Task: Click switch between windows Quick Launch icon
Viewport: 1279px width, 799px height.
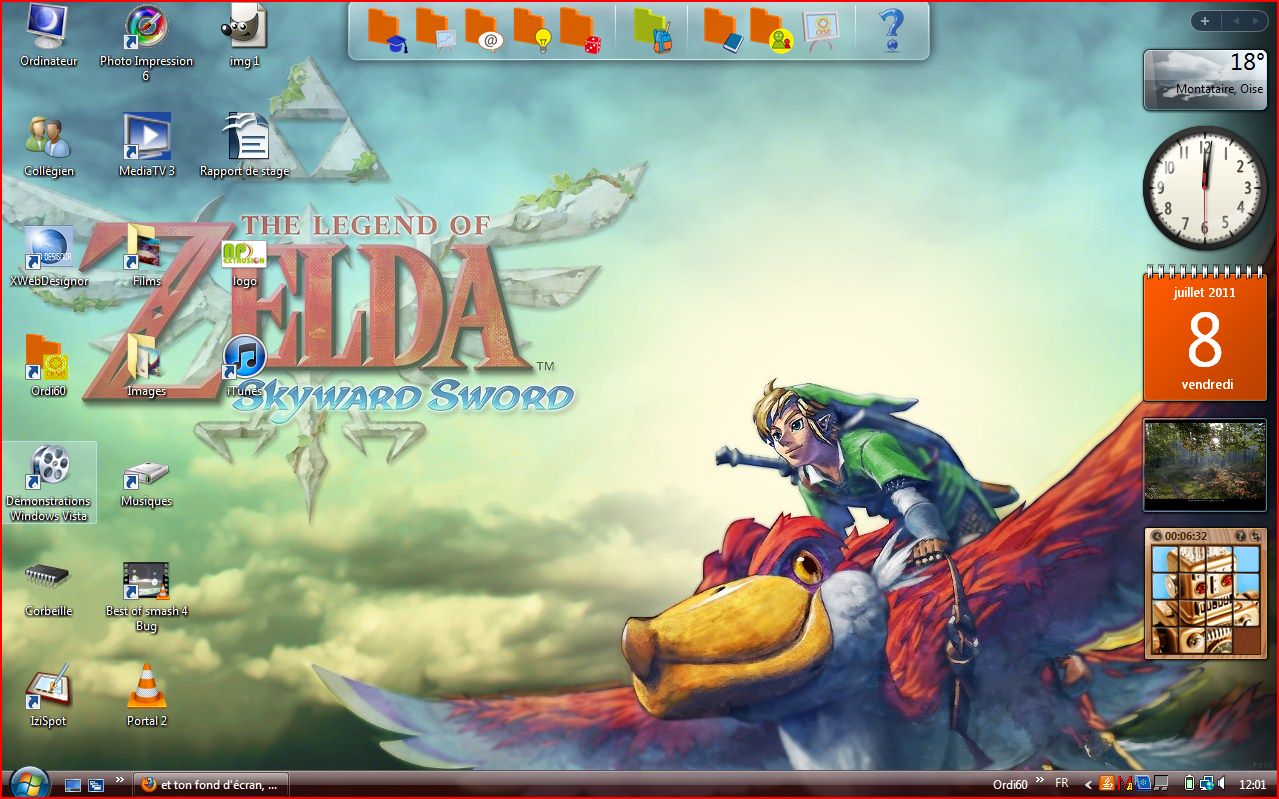Action: (96, 785)
